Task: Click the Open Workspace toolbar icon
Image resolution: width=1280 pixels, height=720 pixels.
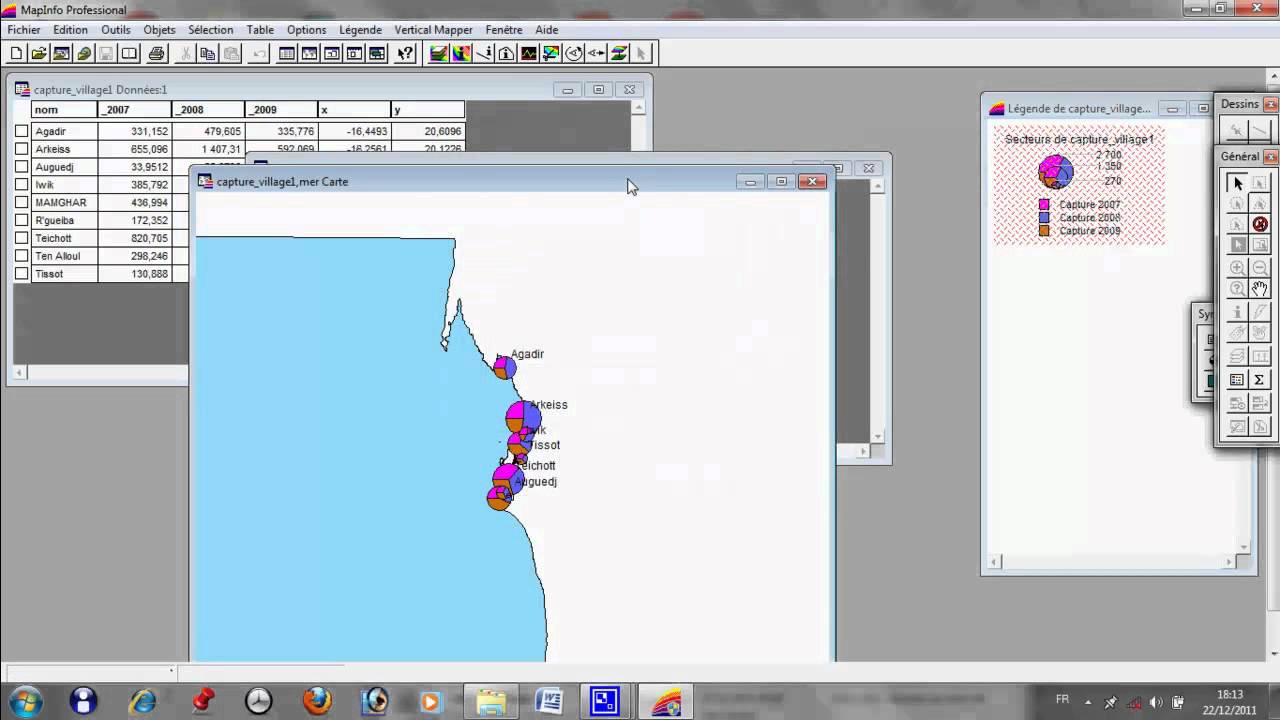Action: tap(61, 54)
